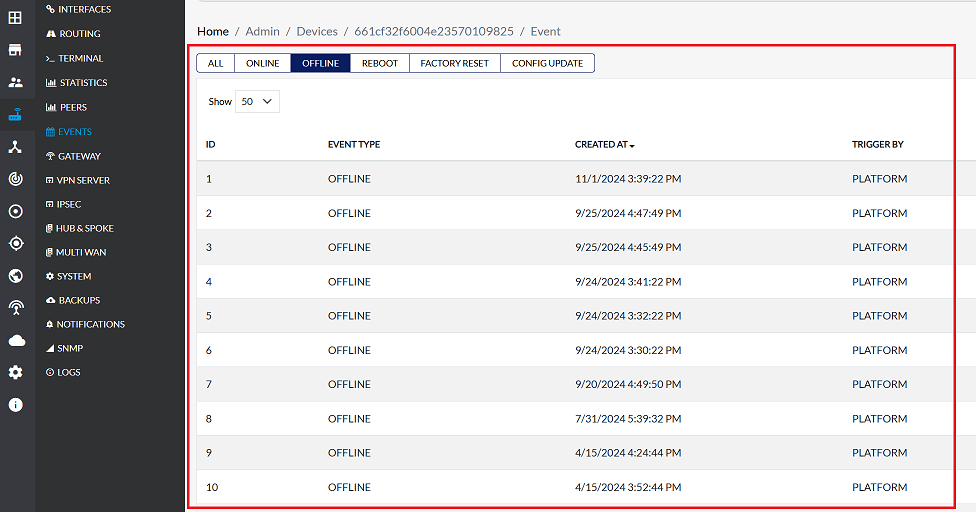Open settings gear icon in left rail
The width and height of the screenshot is (976, 512).
coord(15,372)
